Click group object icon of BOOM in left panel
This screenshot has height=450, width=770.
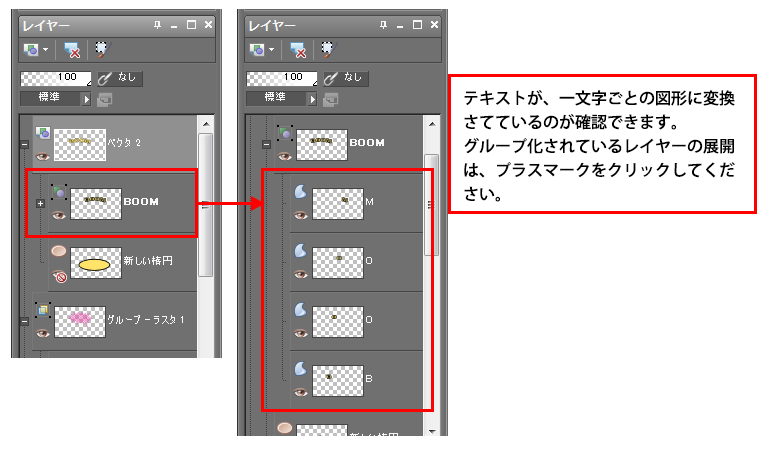59,192
